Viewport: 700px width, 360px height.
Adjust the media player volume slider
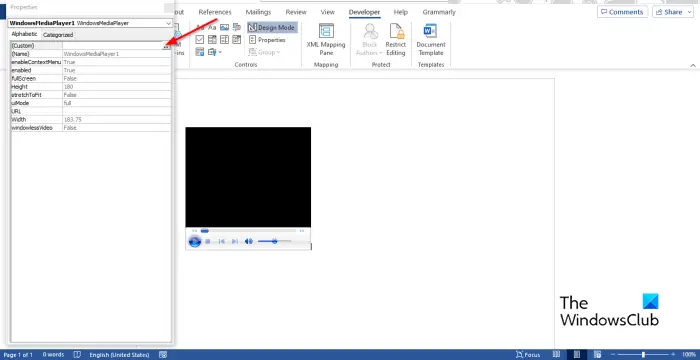274,241
